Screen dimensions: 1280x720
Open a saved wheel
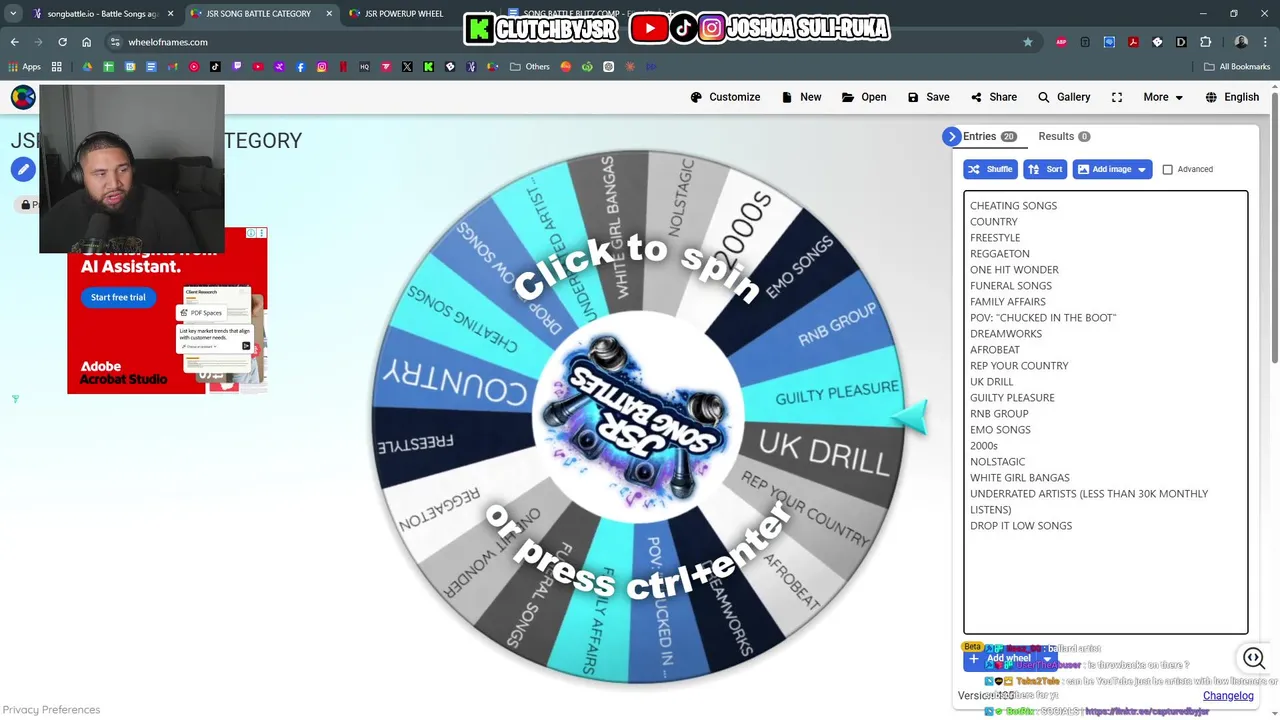tap(864, 97)
